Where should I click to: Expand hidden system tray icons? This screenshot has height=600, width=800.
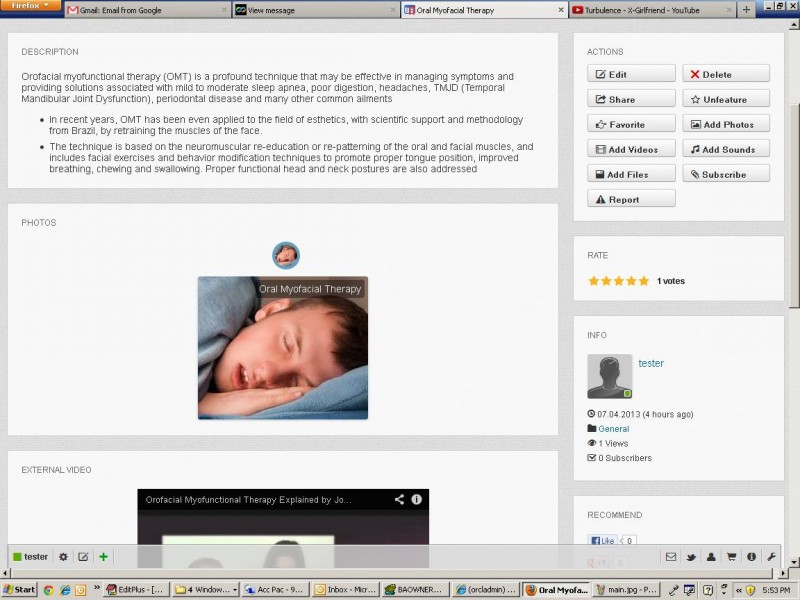(738, 590)
